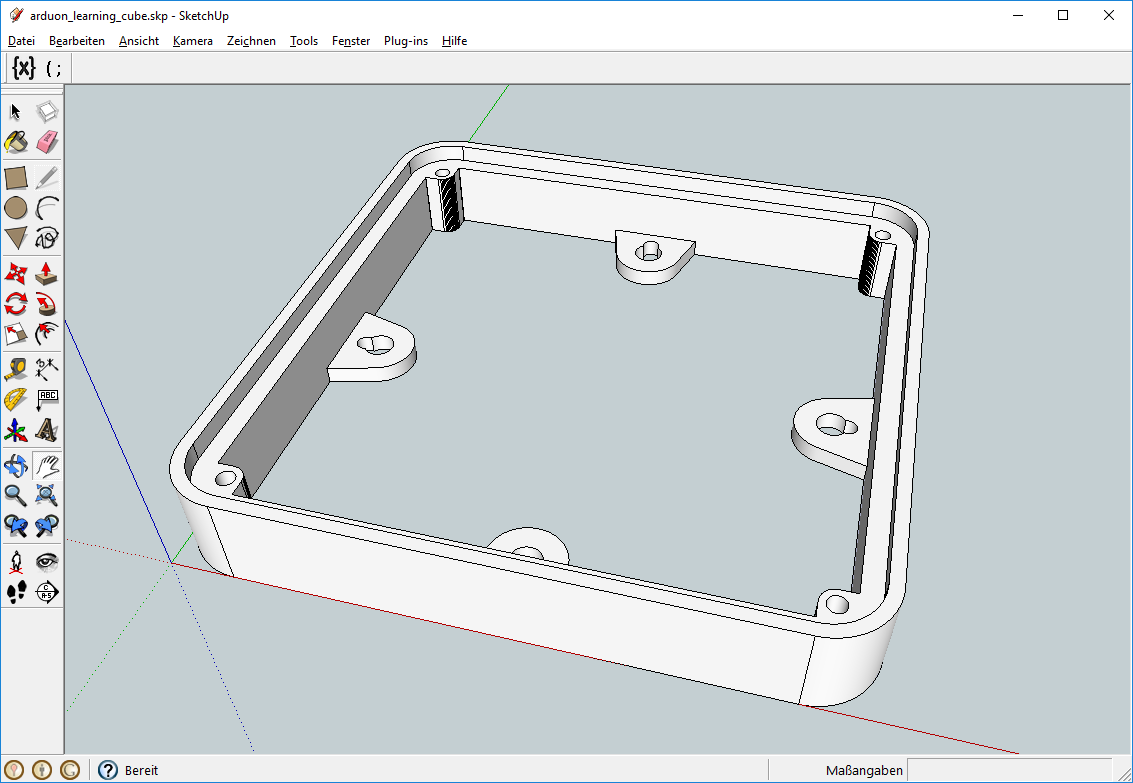1133x783 pixels.
Task: Click the {x} plugin toolbar button
Action: 24,68
